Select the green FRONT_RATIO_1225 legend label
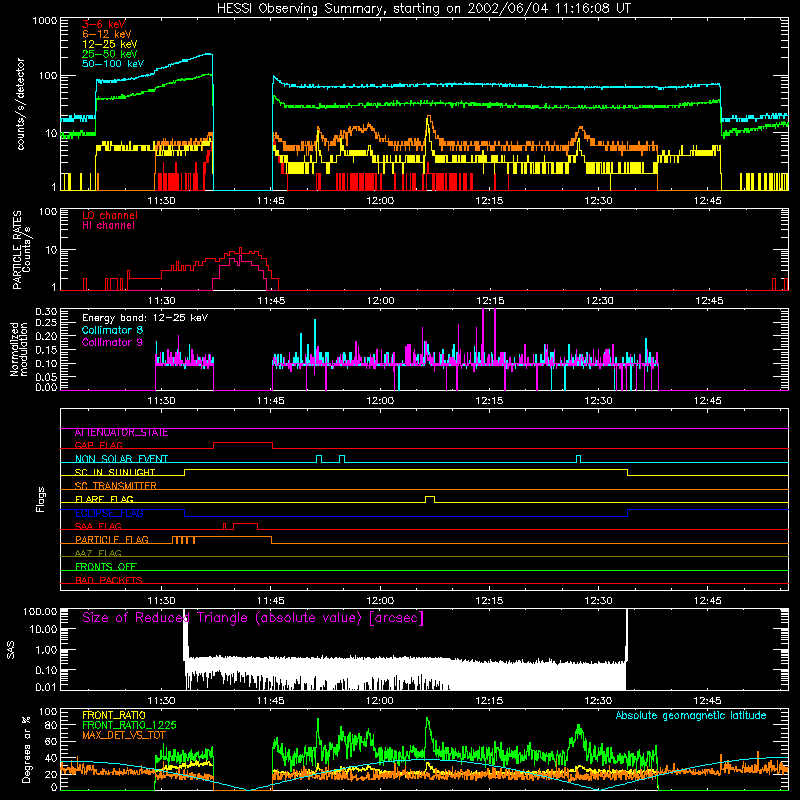 click(129, 725)
